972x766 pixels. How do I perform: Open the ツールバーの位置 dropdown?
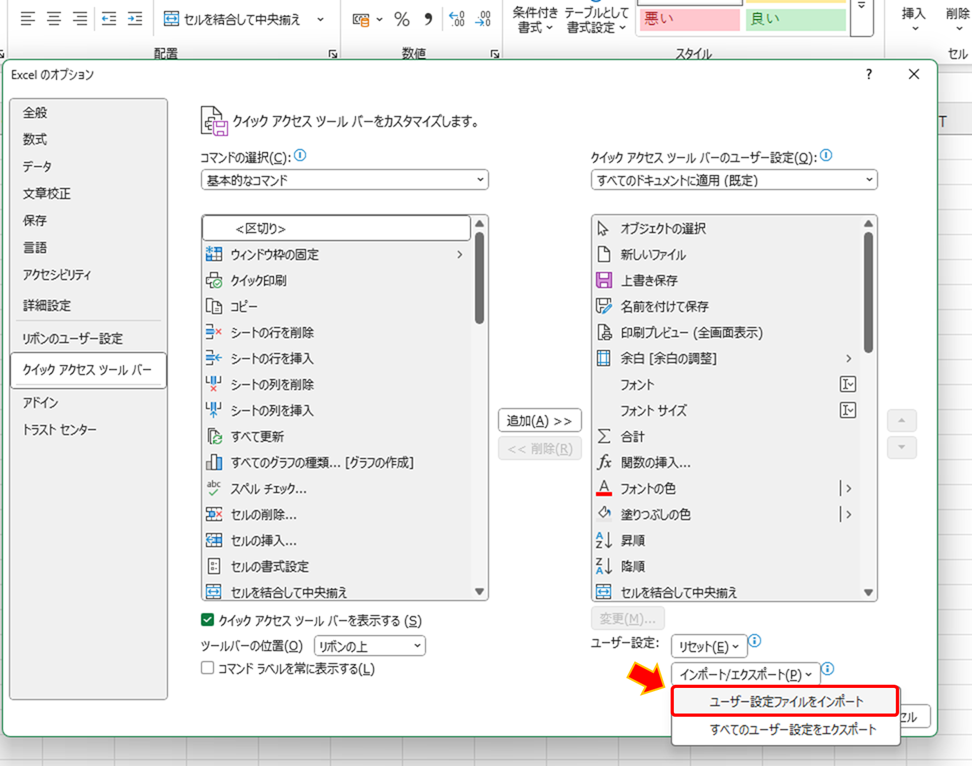click(369, 646)
